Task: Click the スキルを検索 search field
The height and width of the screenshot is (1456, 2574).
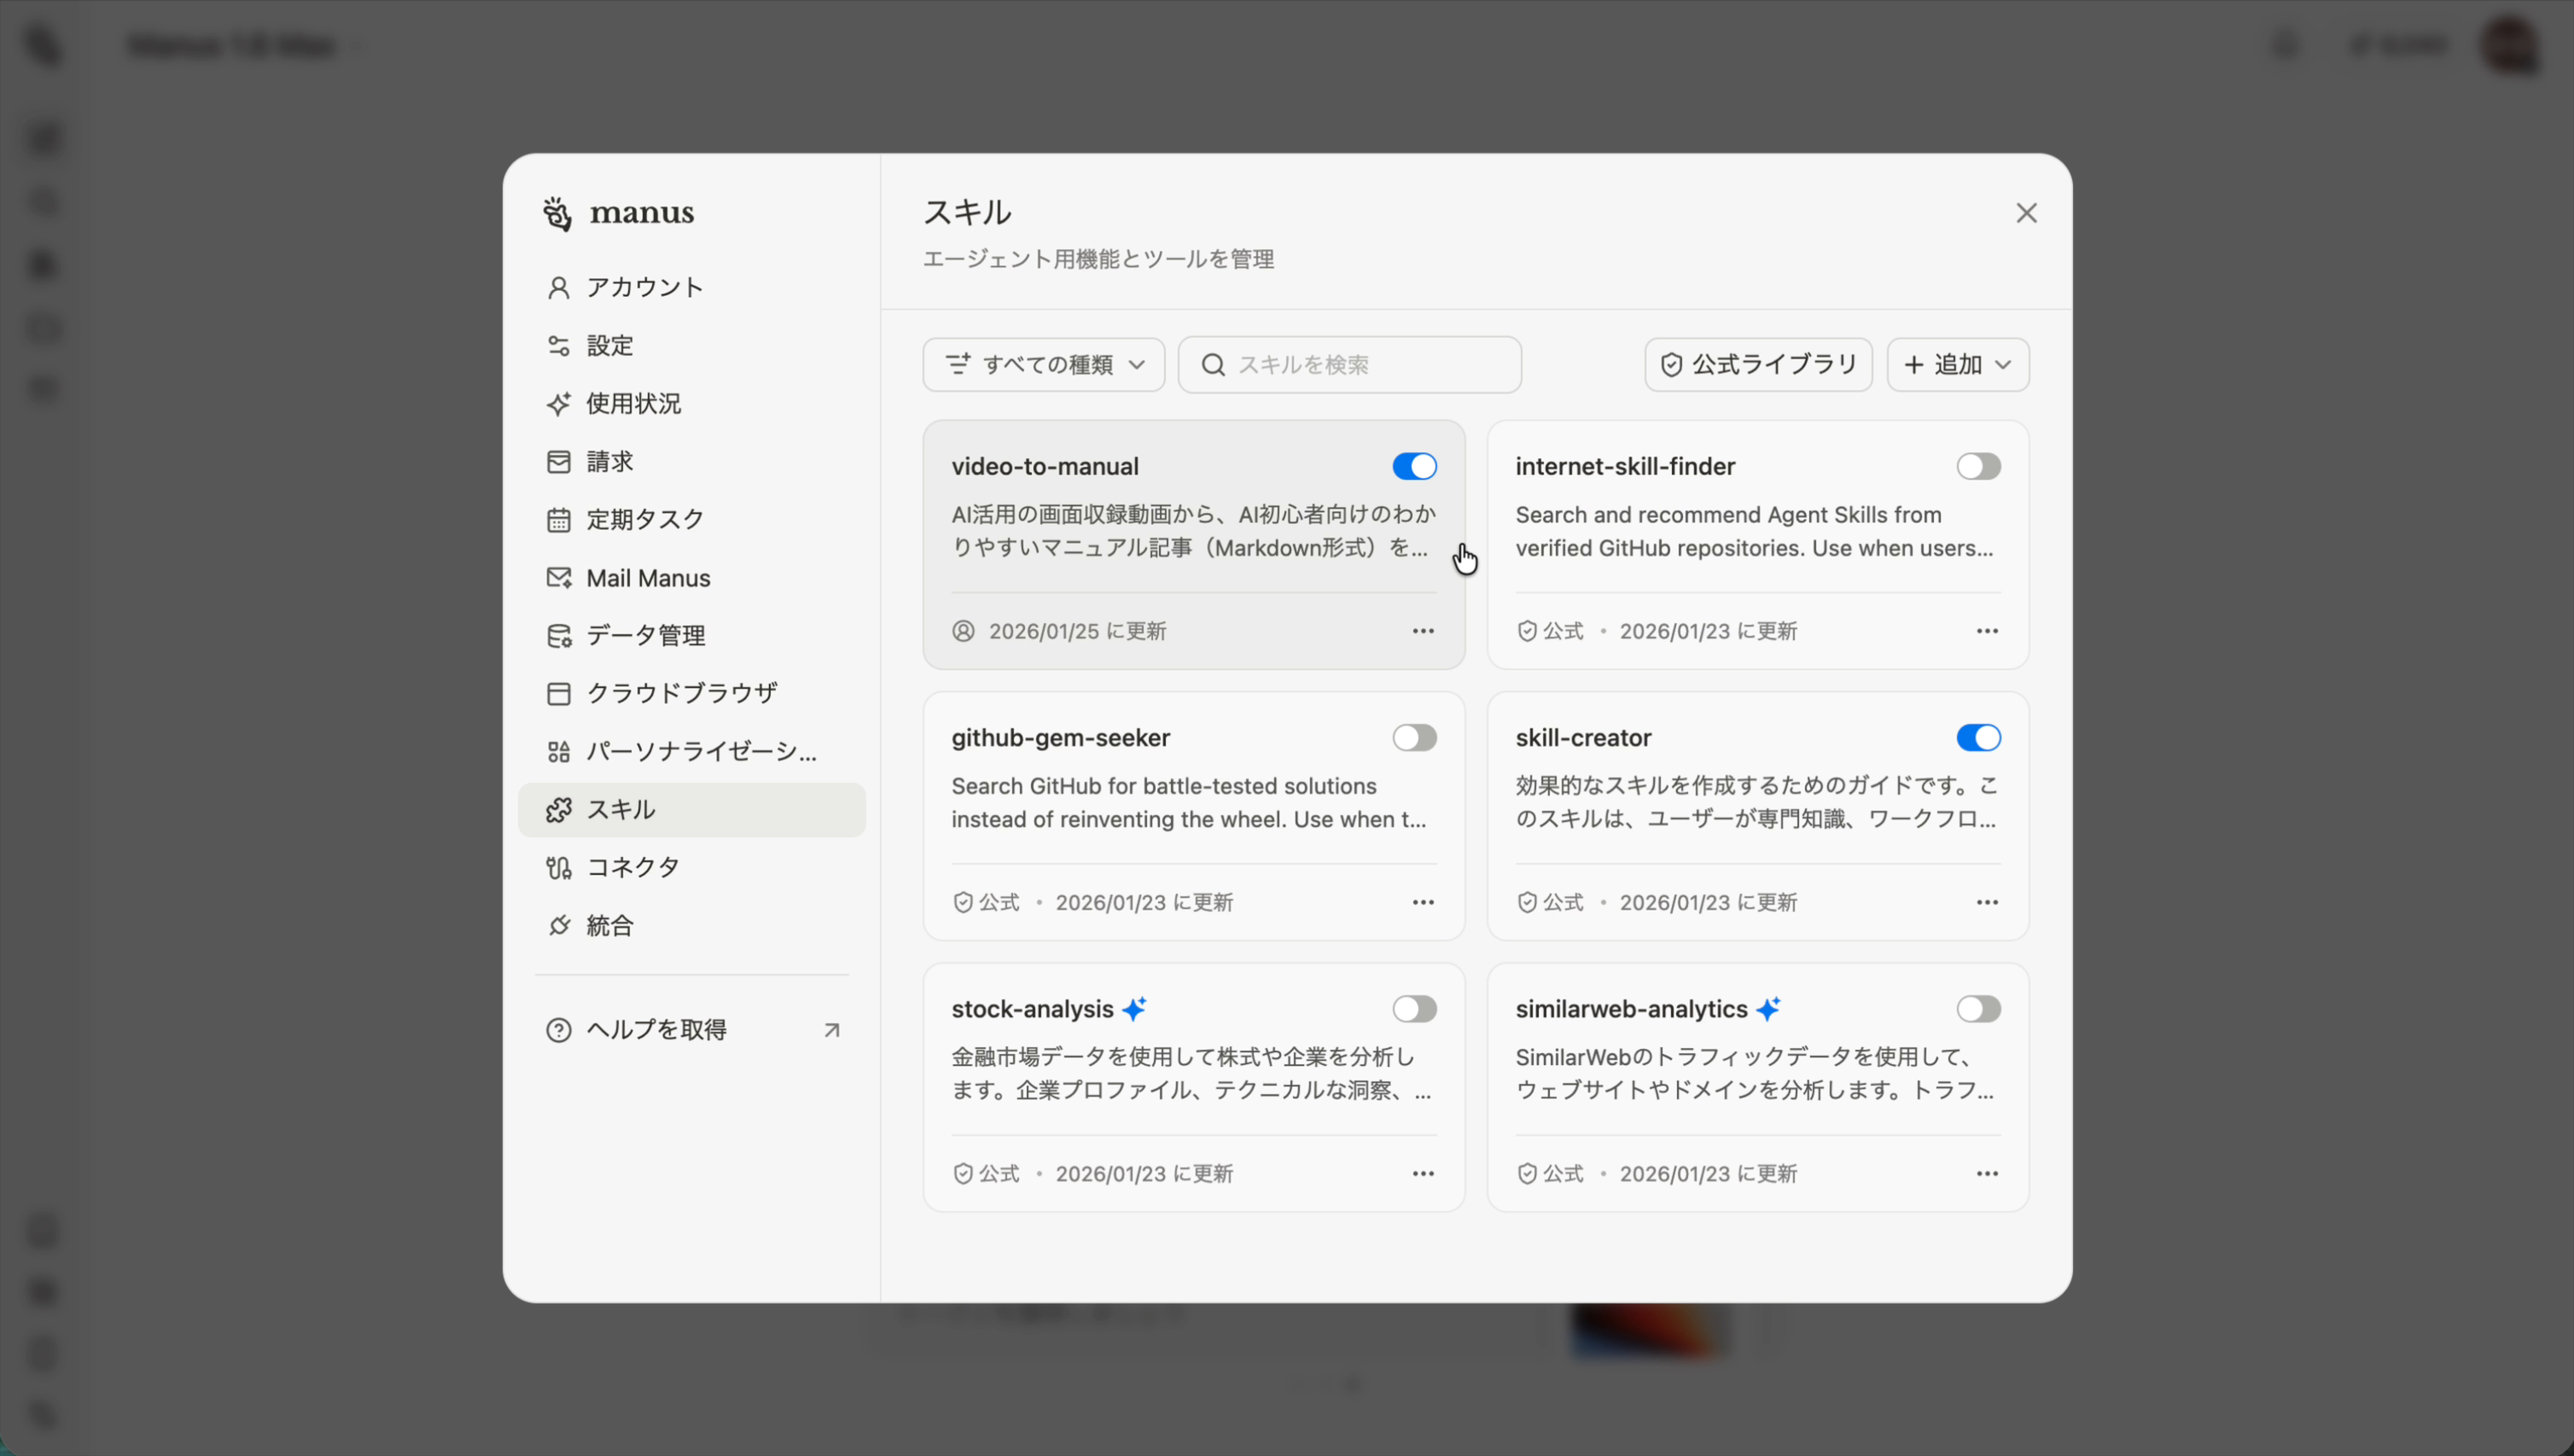Action: (1349, 364)
